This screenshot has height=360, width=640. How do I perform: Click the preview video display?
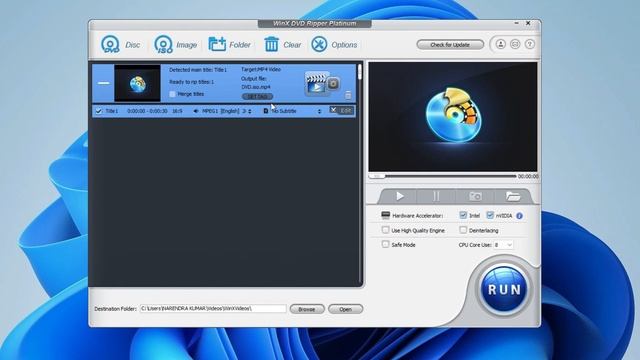point(453,117)
